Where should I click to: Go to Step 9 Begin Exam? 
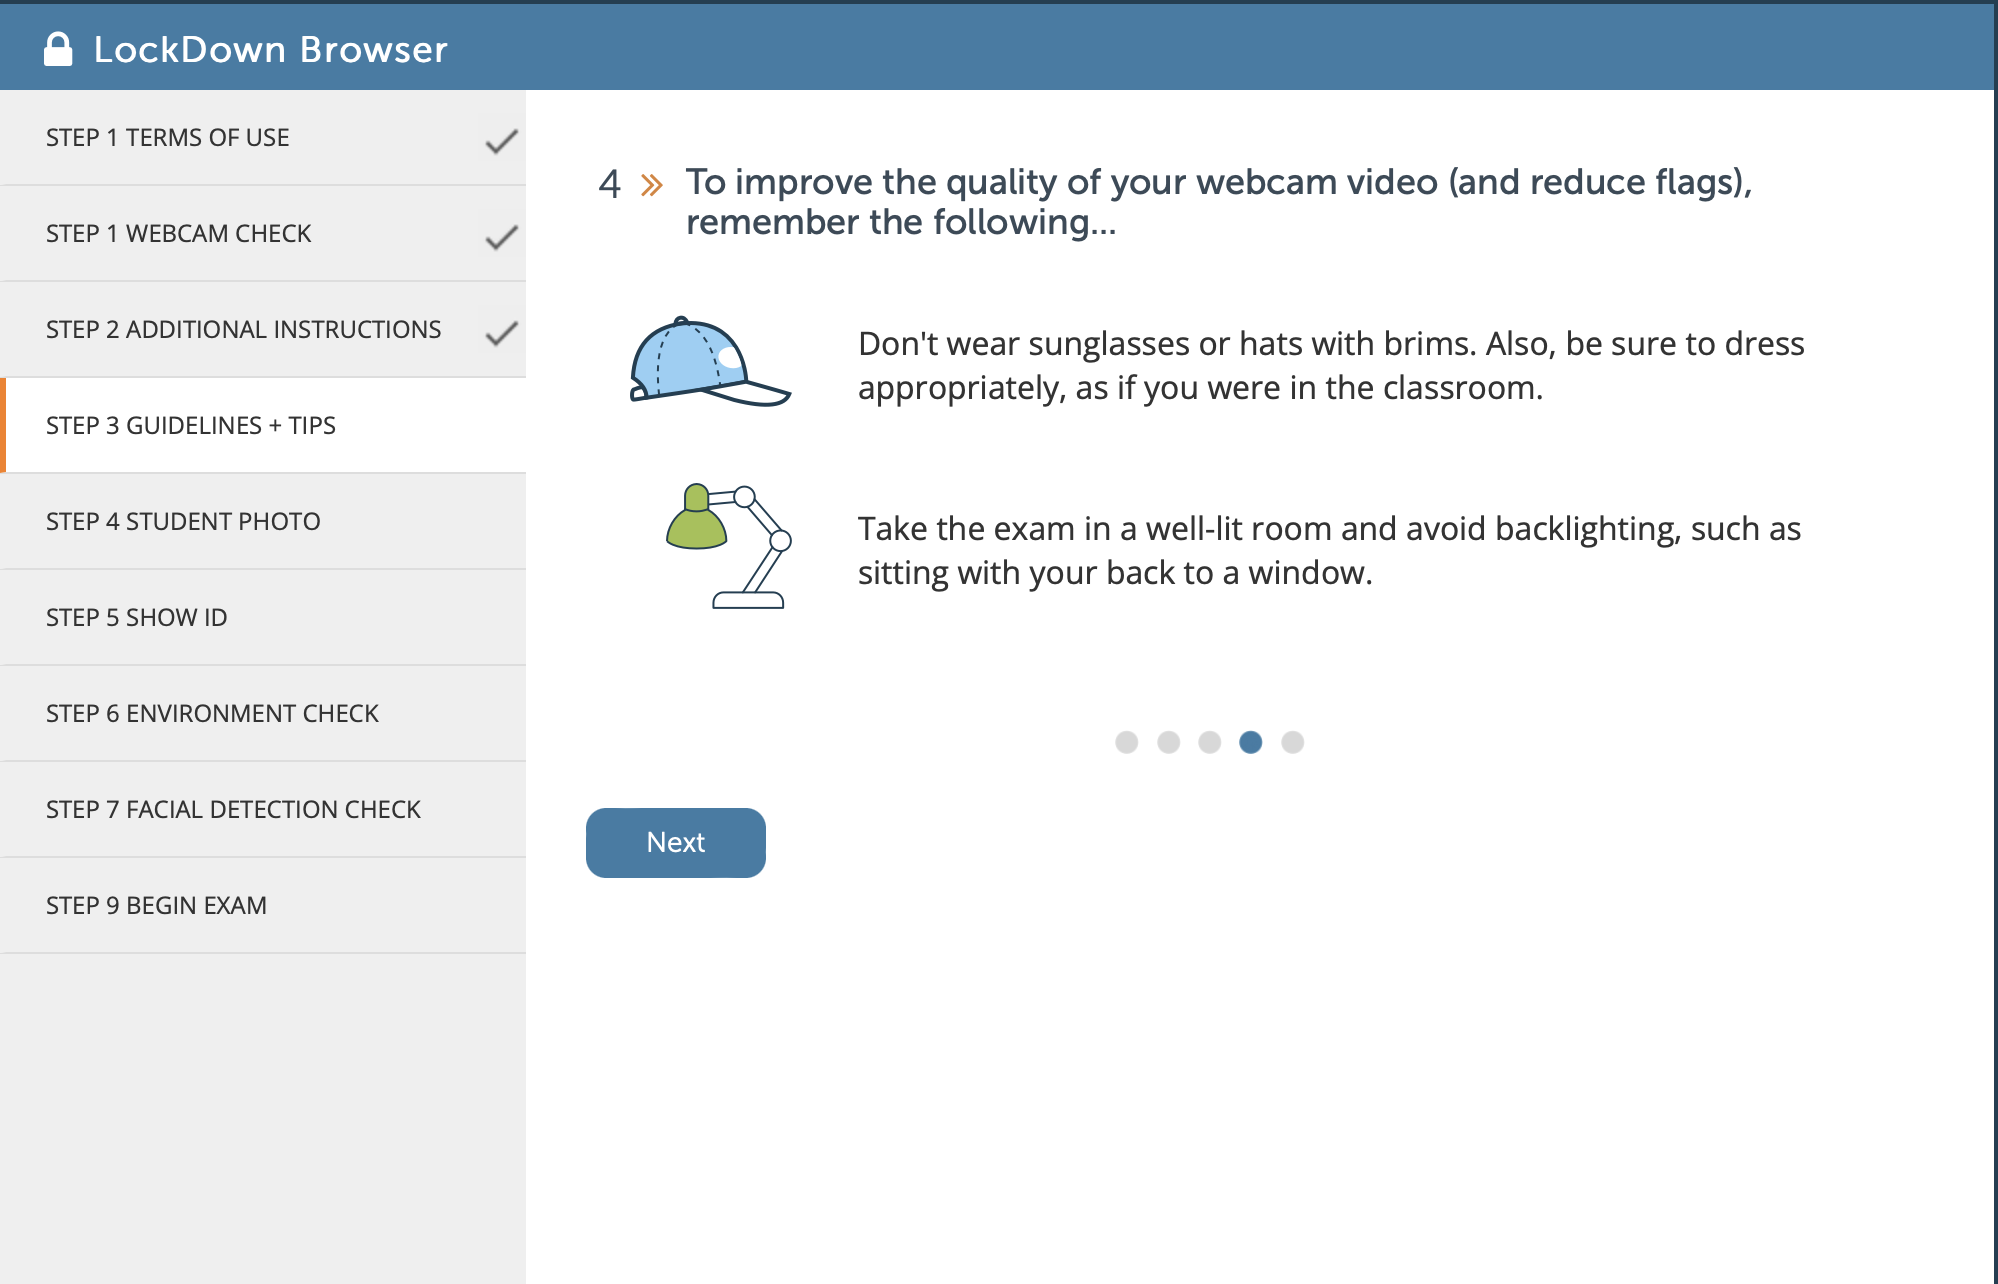tap(263, 906)
